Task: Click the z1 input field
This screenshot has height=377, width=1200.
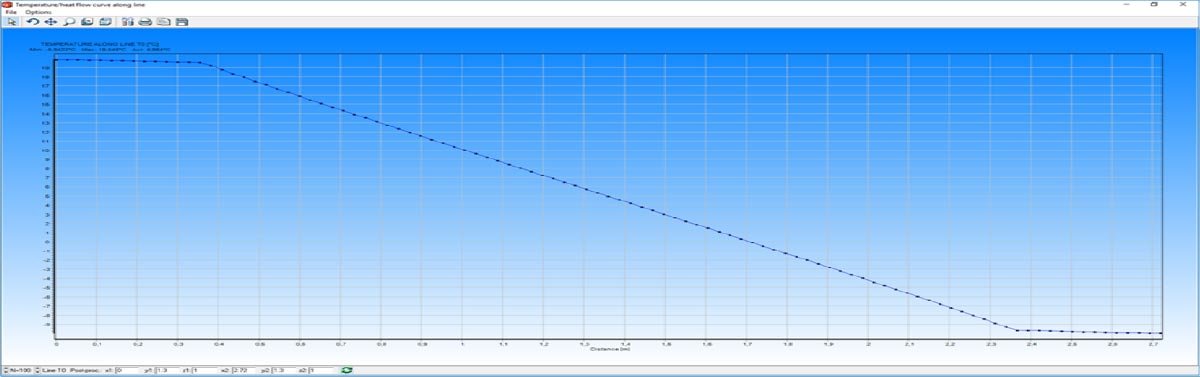Action: [206, 370]
